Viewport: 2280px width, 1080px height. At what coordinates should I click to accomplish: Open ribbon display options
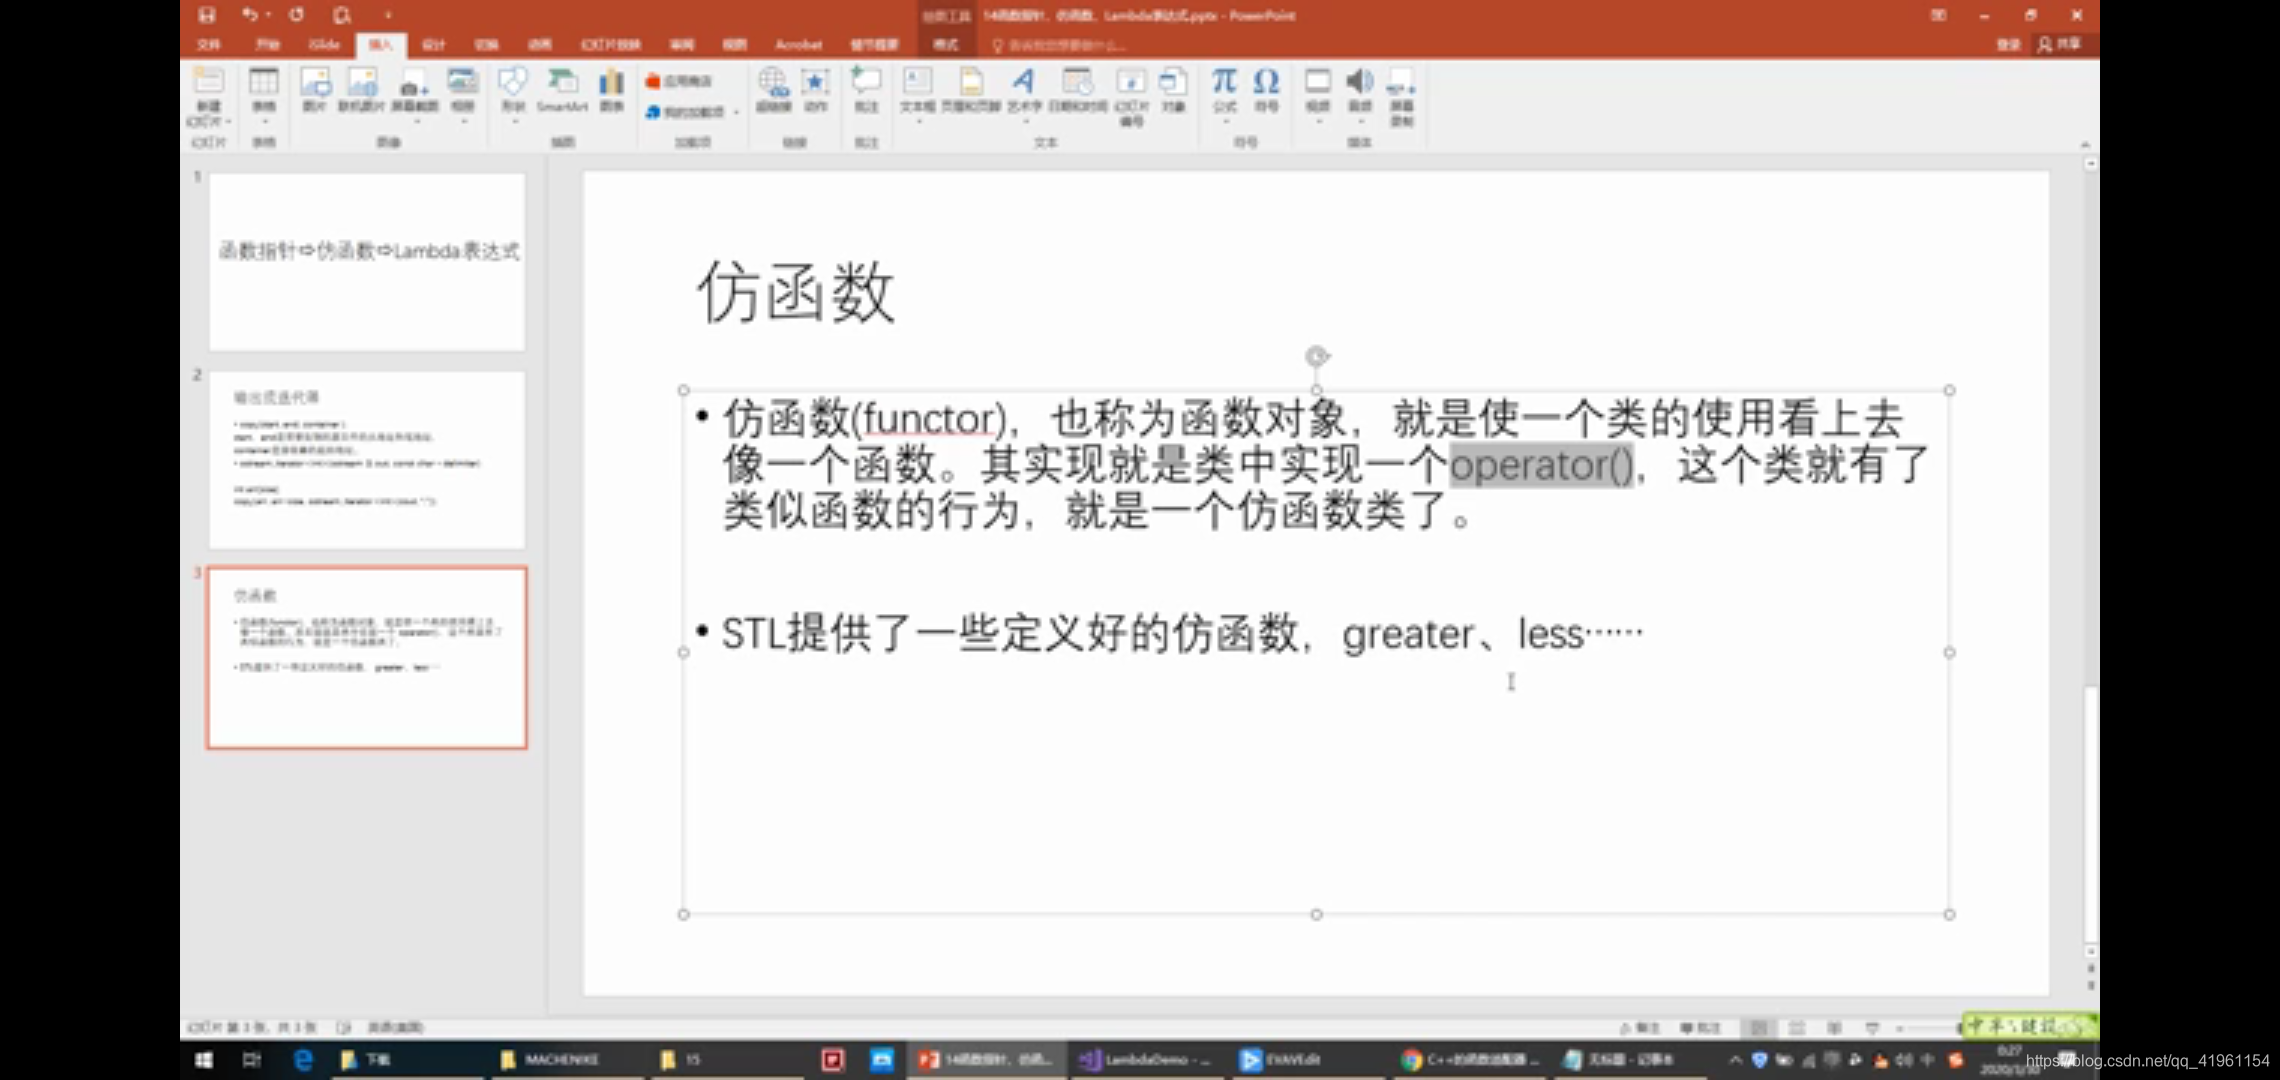[1938, 15]
